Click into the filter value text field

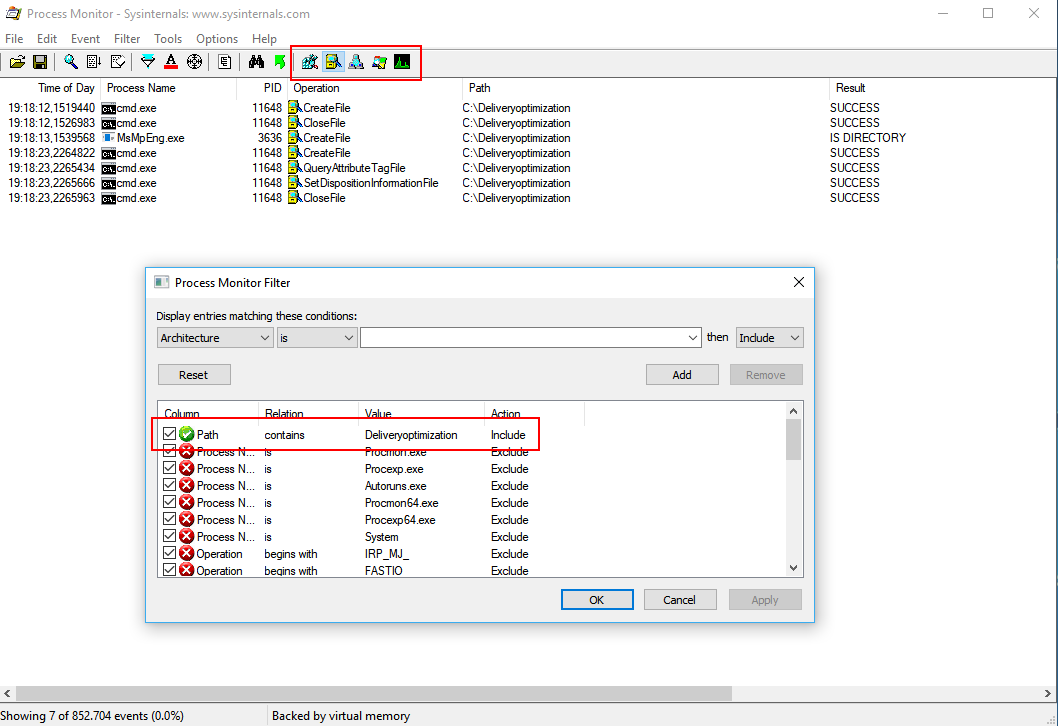524,337
